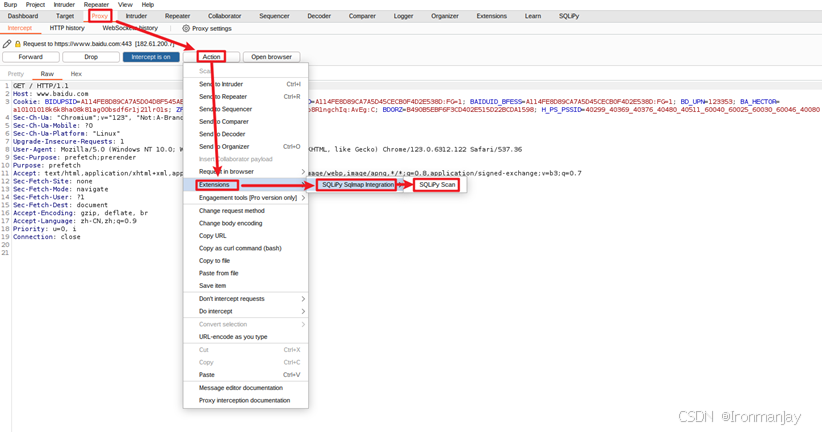Choose Change body encoding
Viewport: 822px width, 432px height.
pos(245,223)
